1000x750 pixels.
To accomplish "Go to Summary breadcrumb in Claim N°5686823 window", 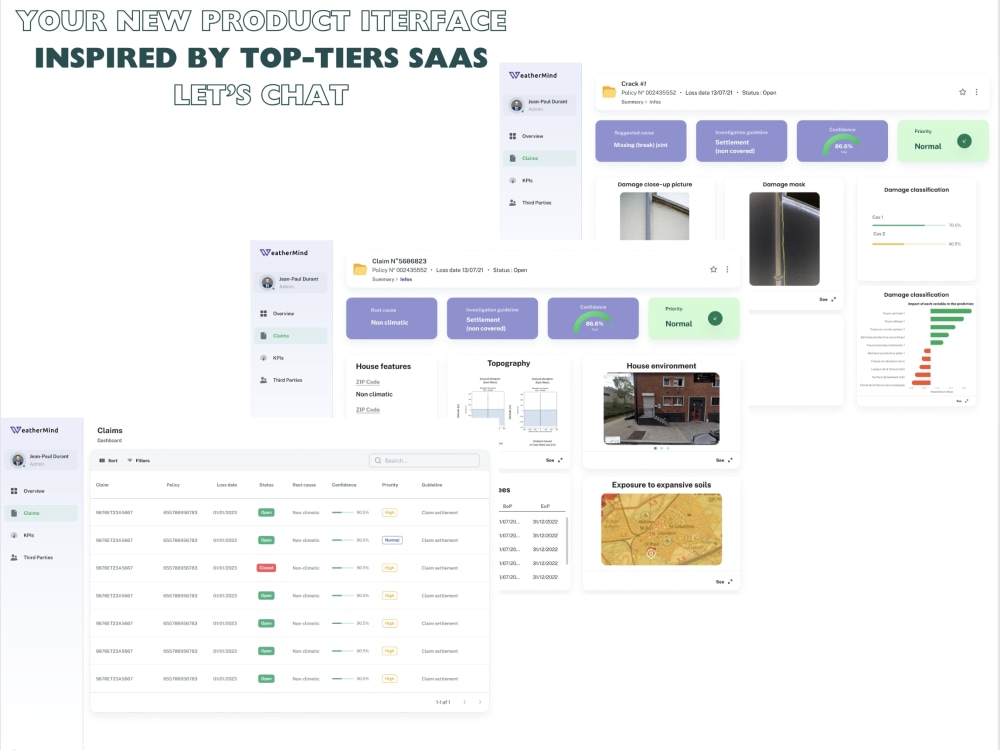I will [383, 279].
